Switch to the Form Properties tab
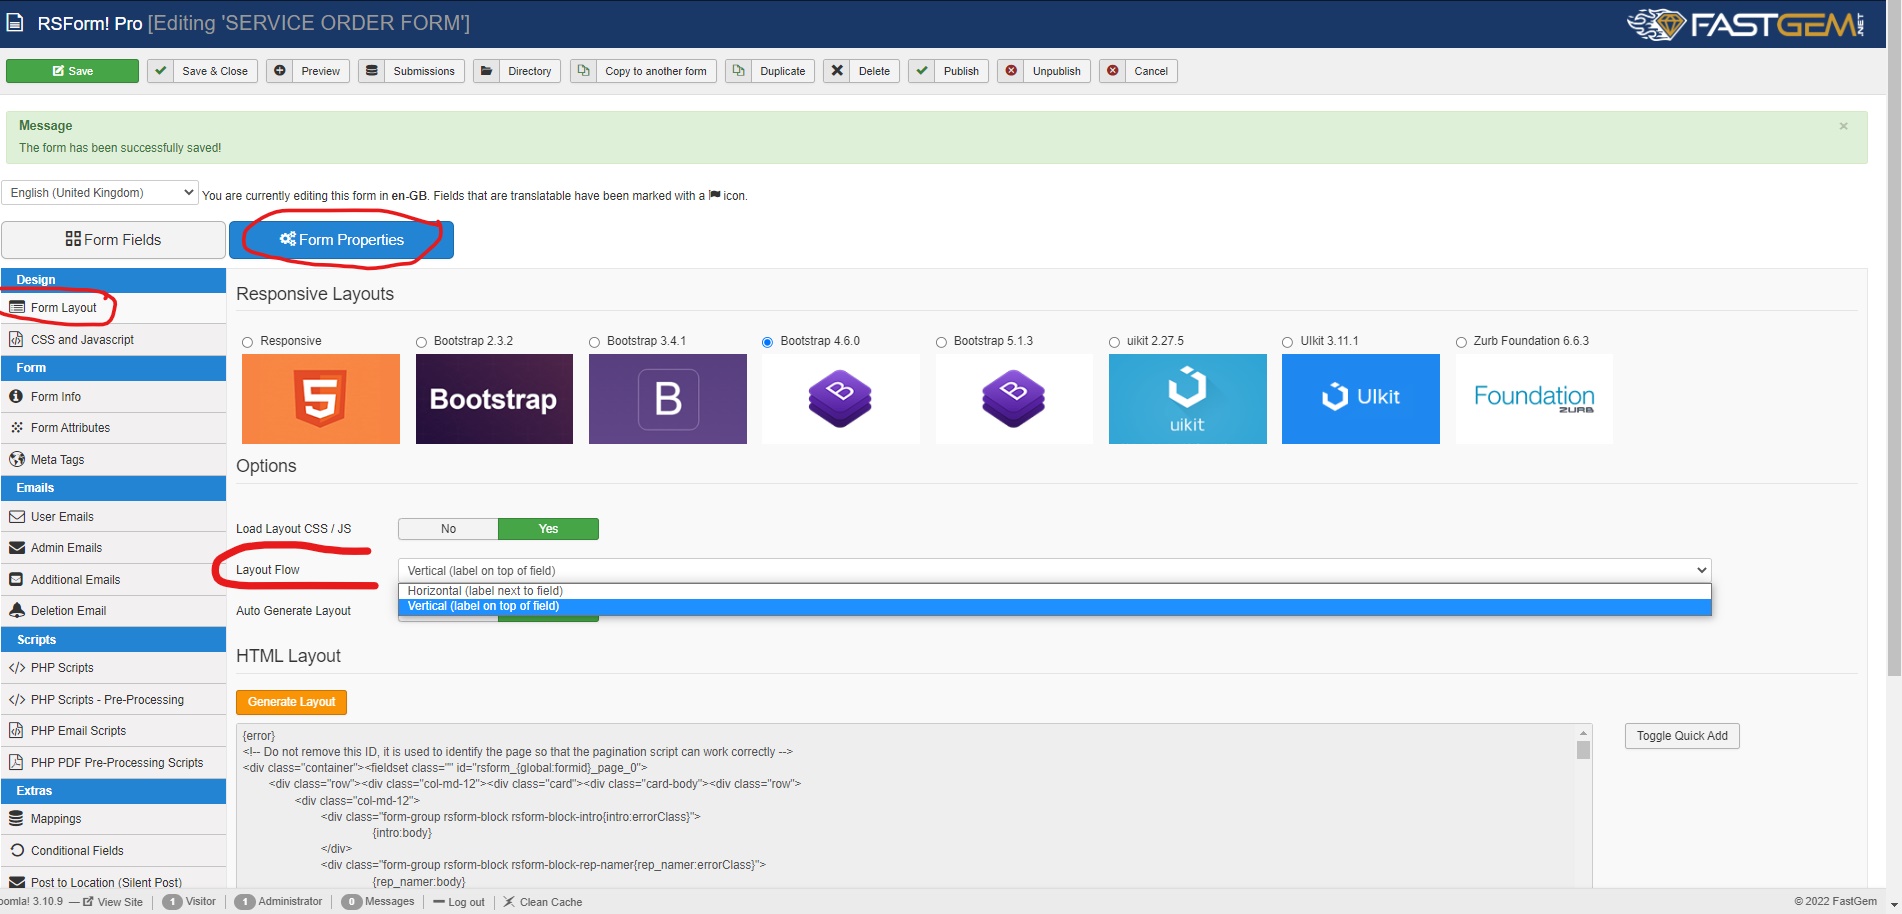Image resolution: width=1902 pixels, height=914 pixels. (341, 240)
